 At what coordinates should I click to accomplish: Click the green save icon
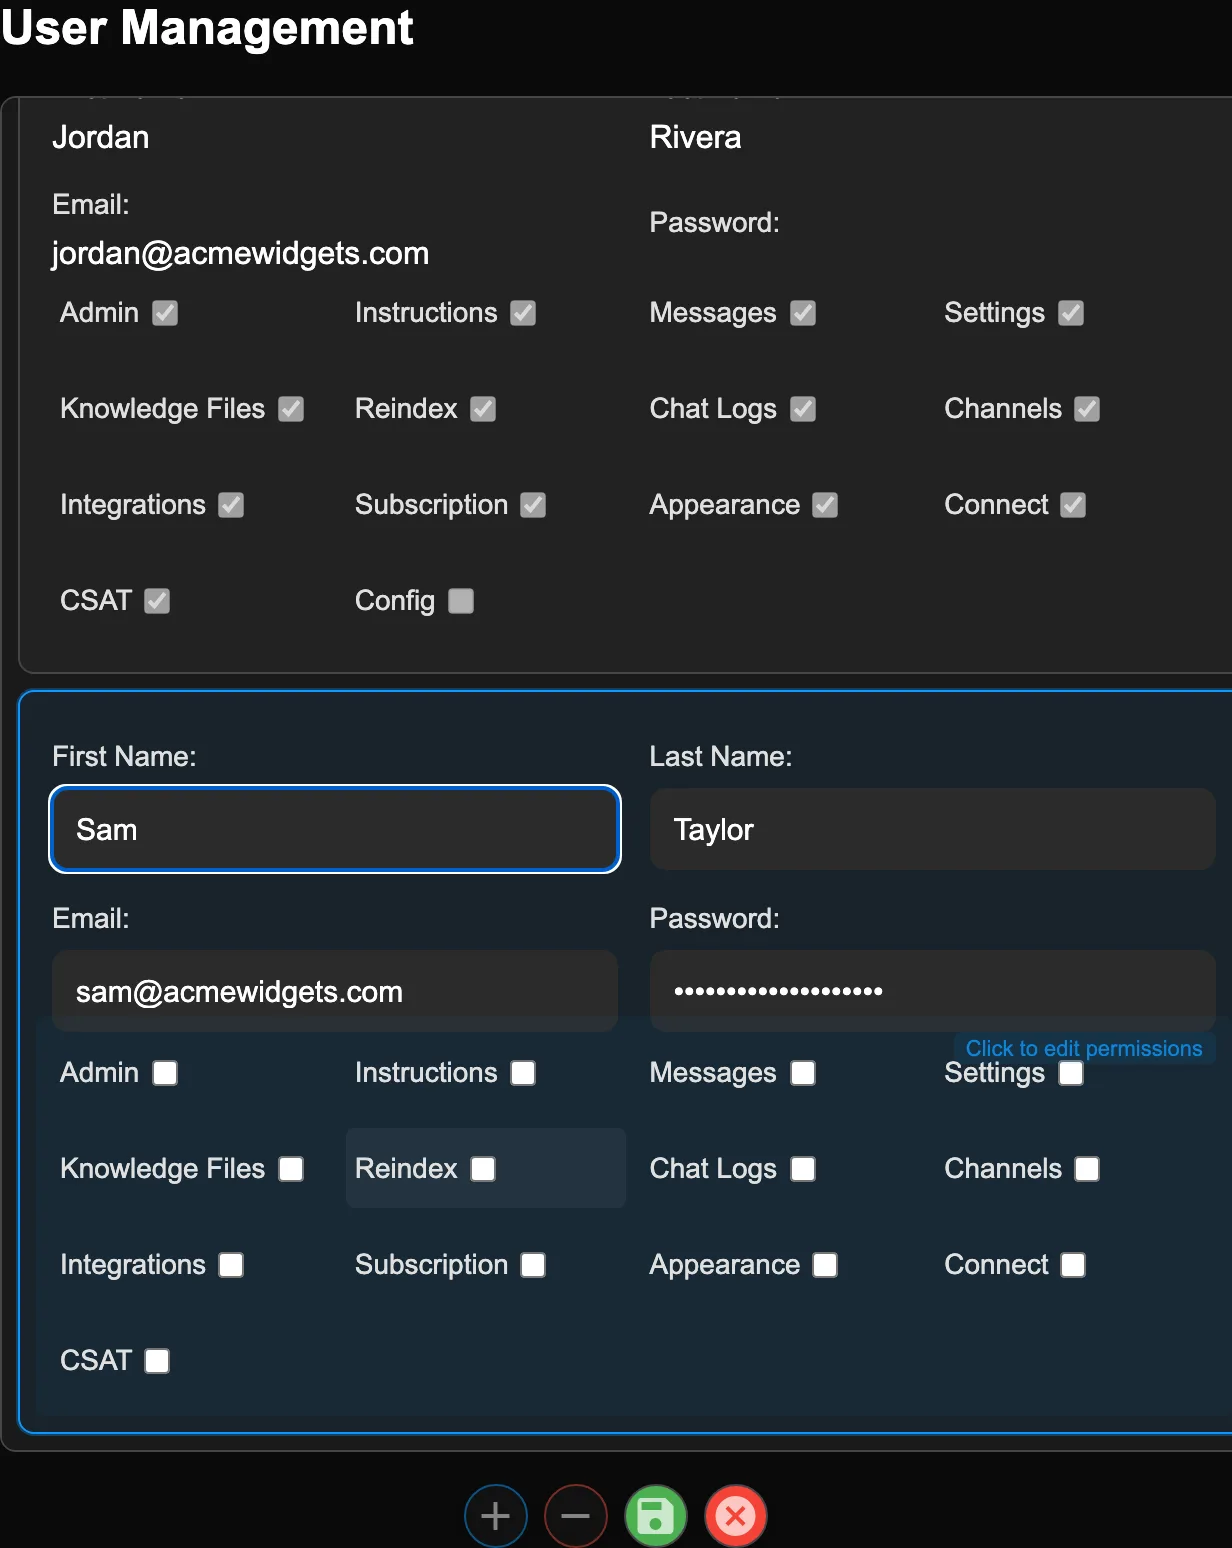click(x=655, y=1516)
